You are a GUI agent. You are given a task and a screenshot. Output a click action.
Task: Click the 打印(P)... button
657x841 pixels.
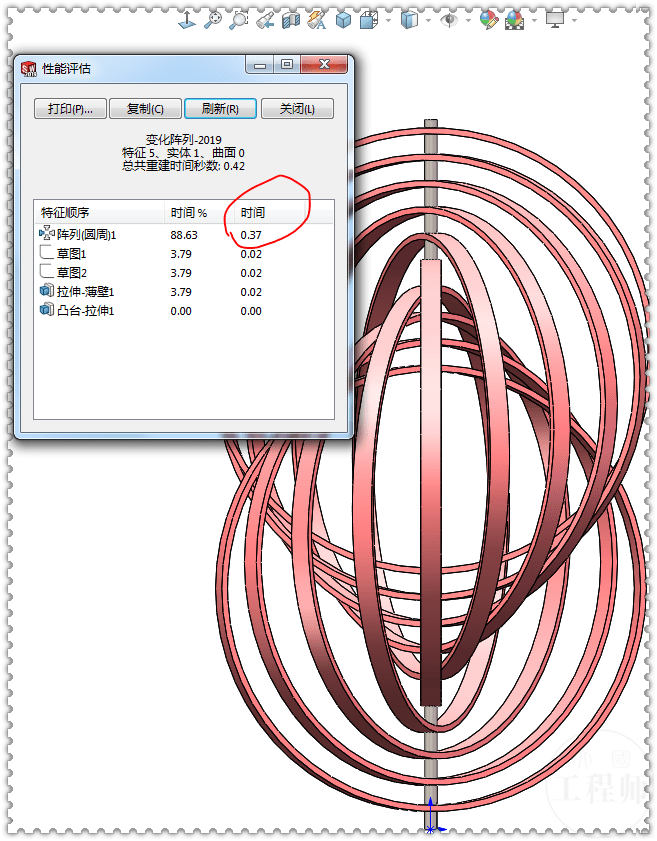click(70, 109)
